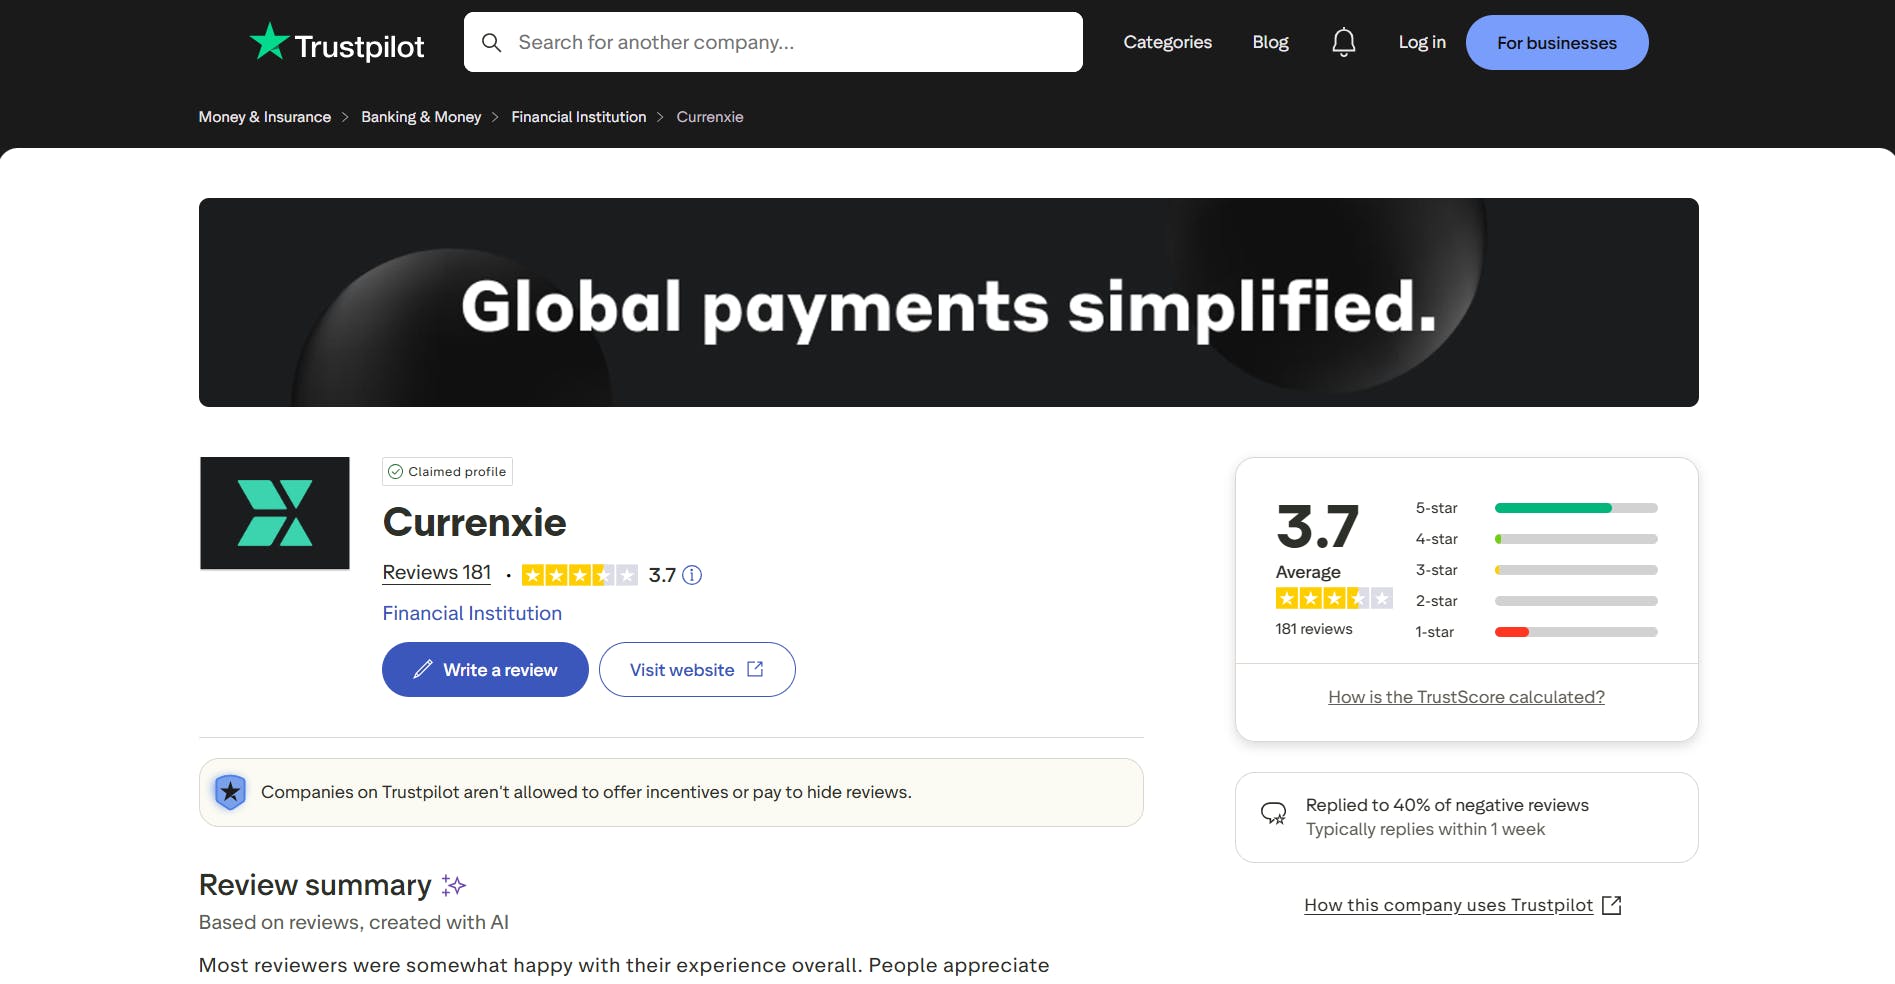
Task: Open the Banking & Money breadcrumb
Action: pos(420,117)
